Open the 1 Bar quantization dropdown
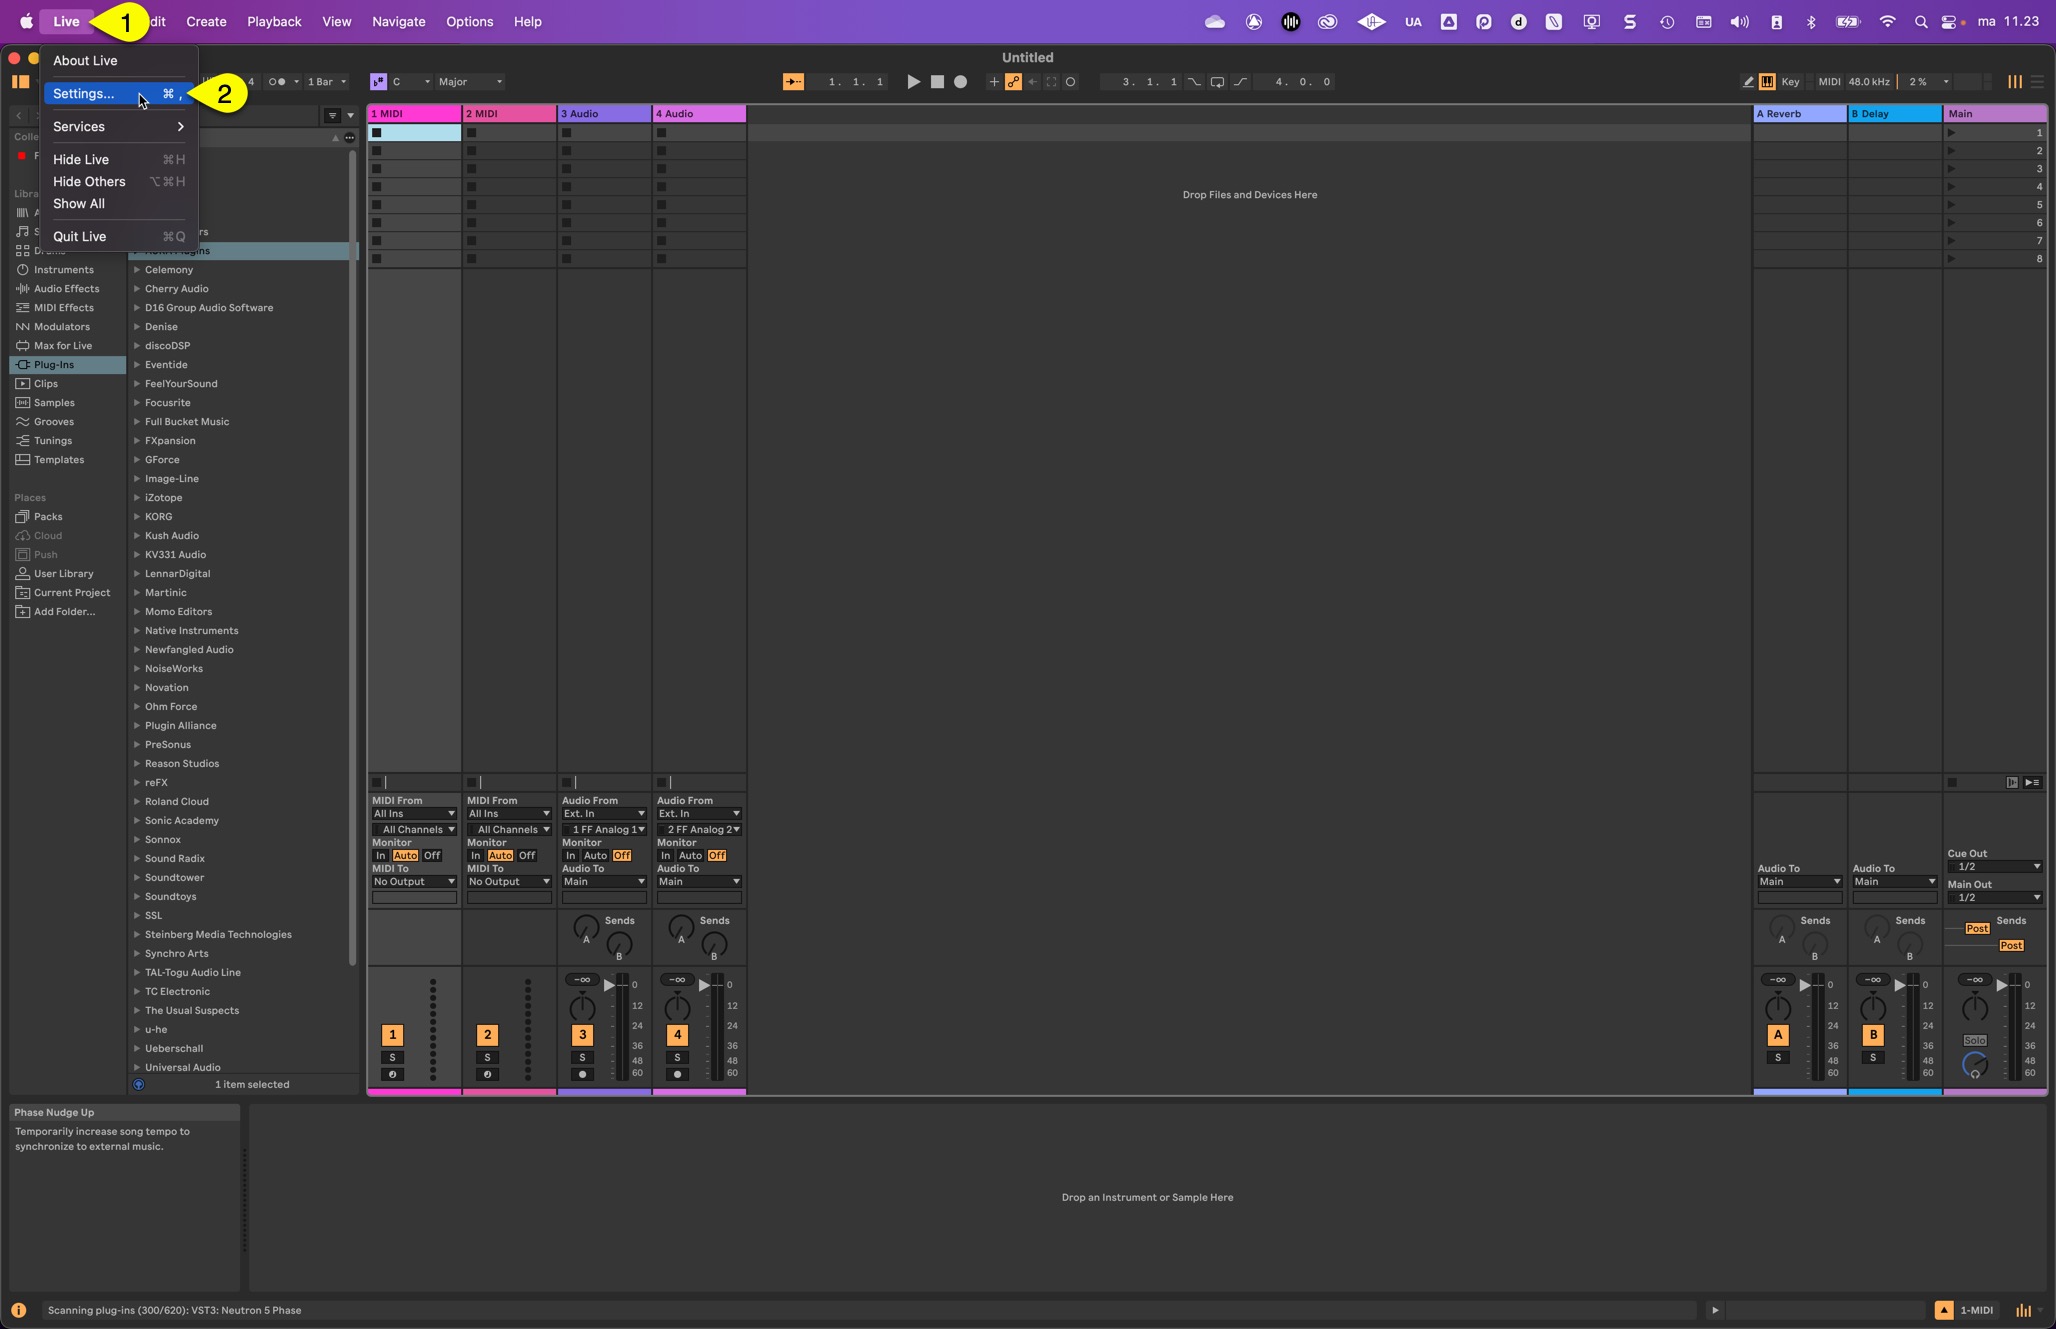 coord(326,82)
